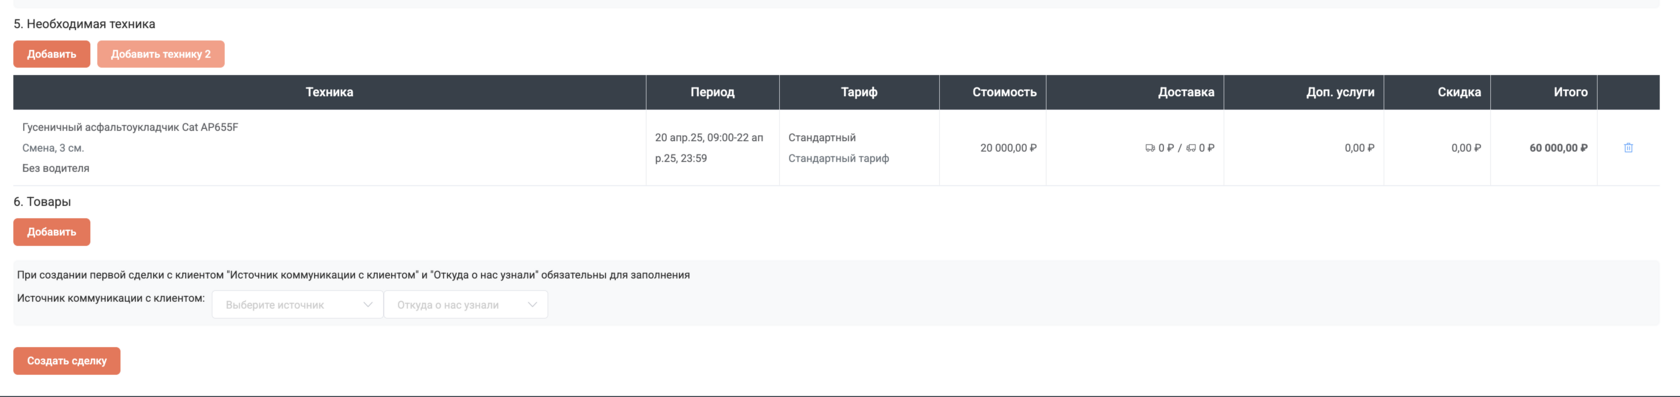Click the Смена, 3 см. text
Screen dimensions: 1680x397
[x=53, y=148]
